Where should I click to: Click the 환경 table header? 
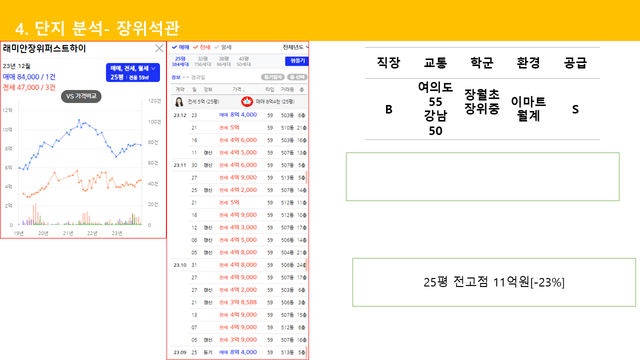click(x=528, y=63)
